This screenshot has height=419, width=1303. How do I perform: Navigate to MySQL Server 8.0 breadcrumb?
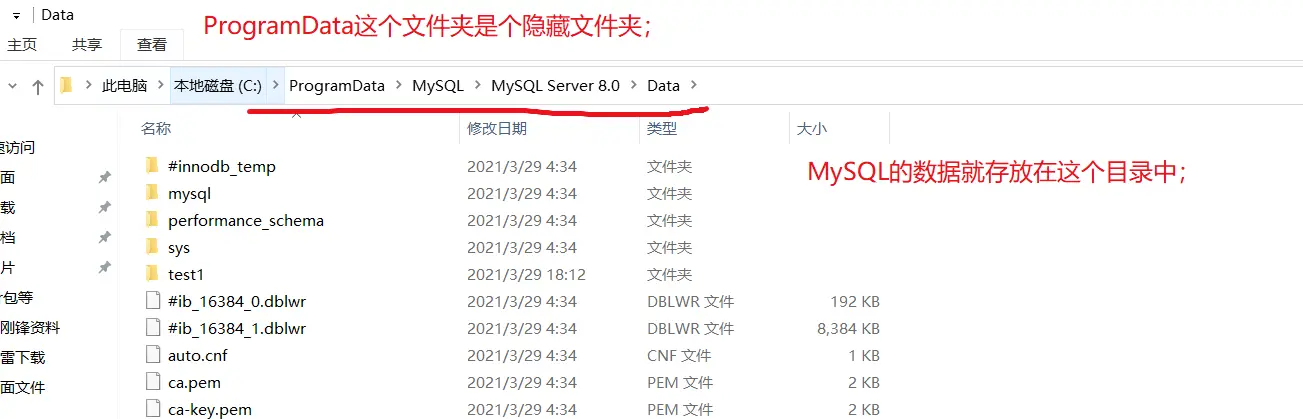[555, 86]
